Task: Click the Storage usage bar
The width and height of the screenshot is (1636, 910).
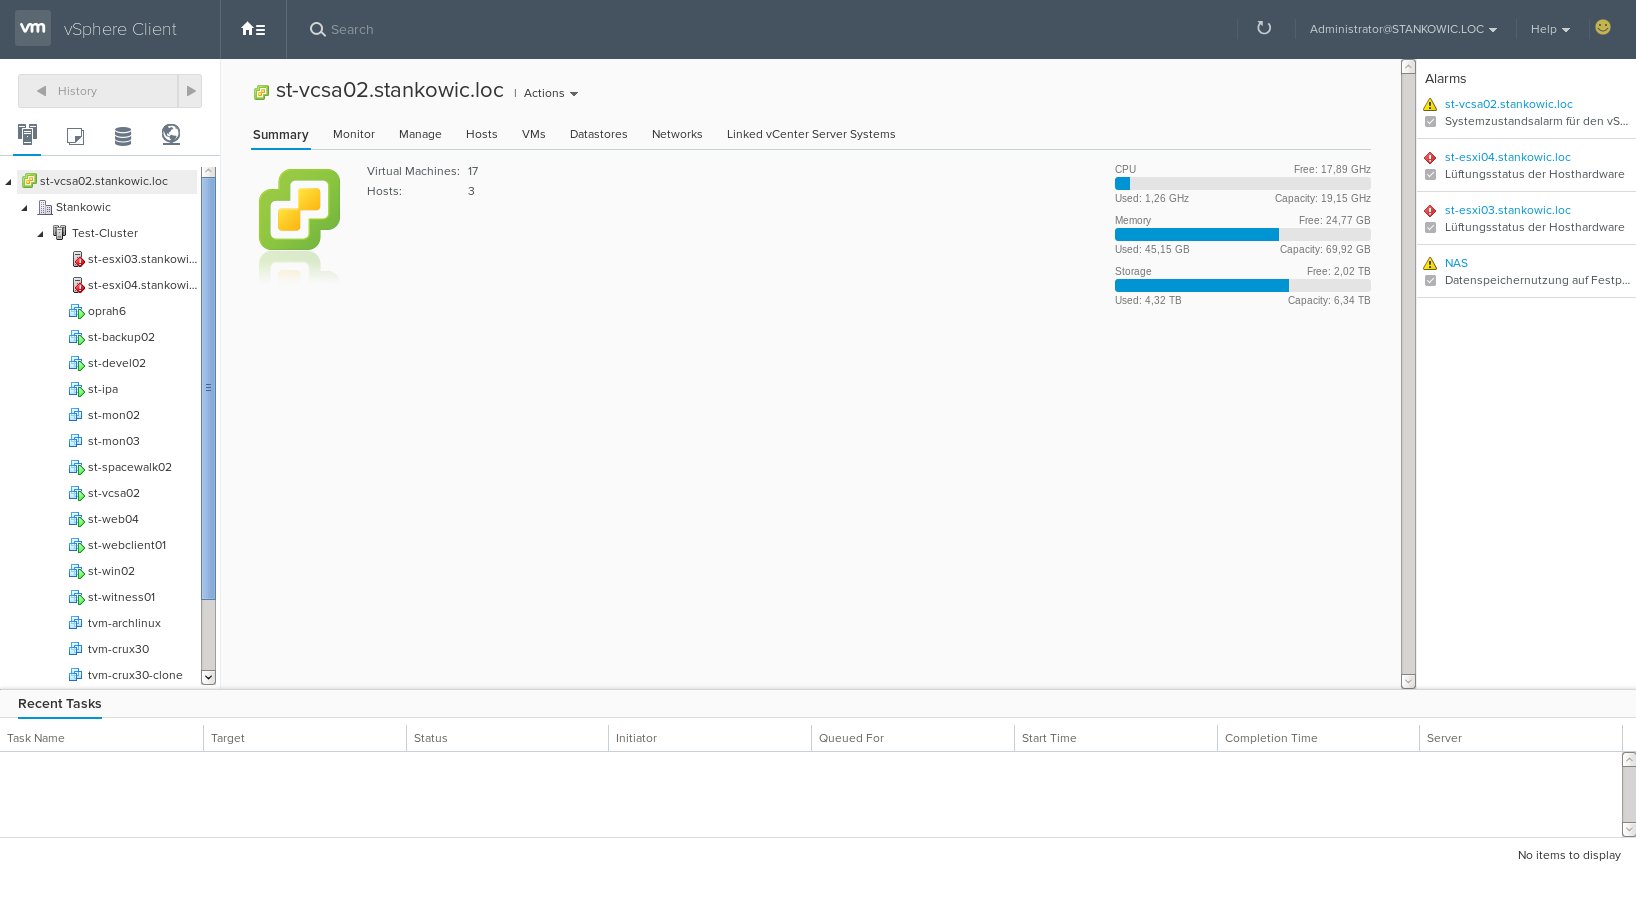Action: [x=1242, y=286]
